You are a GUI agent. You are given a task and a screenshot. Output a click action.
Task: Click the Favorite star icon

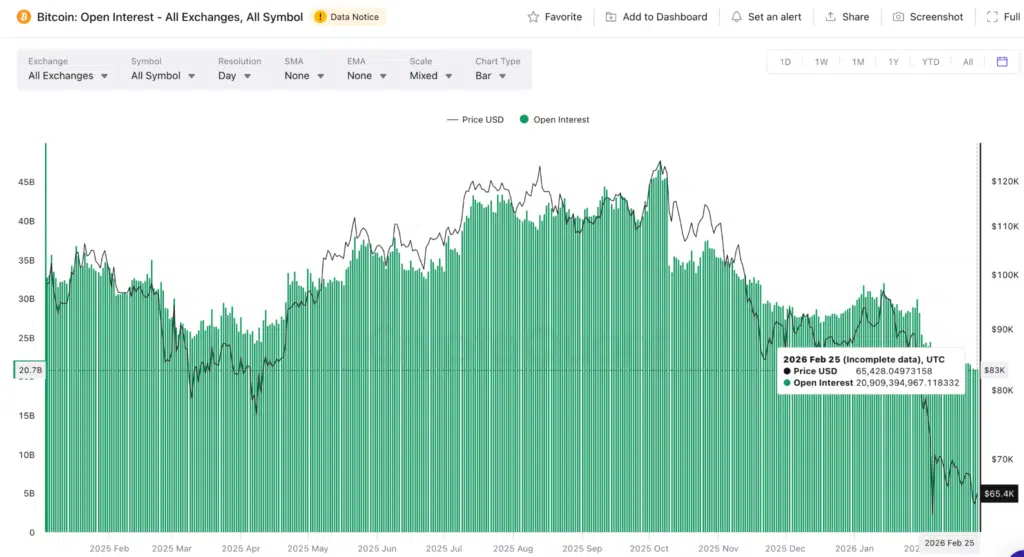pos(534,17)
